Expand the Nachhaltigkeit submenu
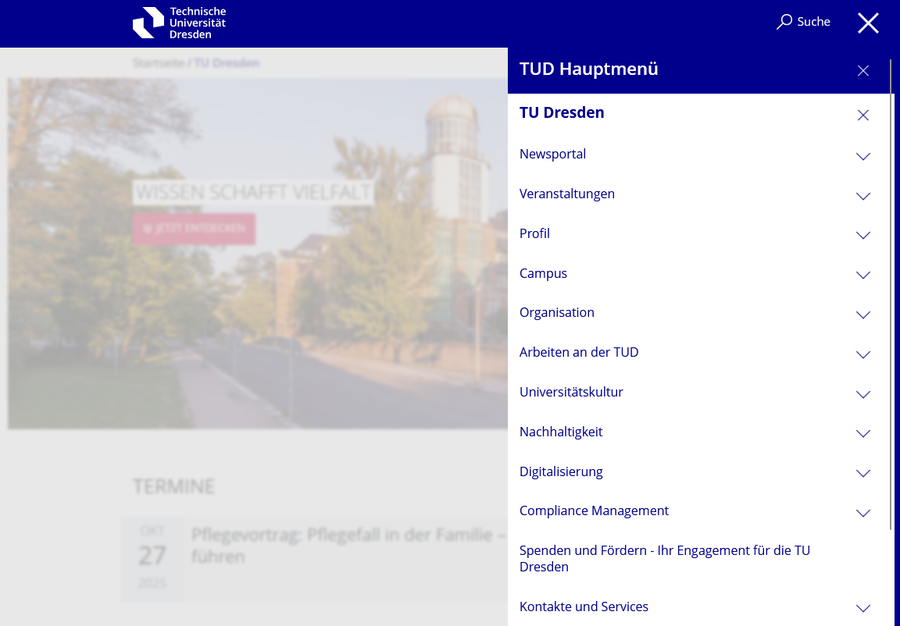The width and height of the screenshot is (900, 626). (x=863, y=433)
